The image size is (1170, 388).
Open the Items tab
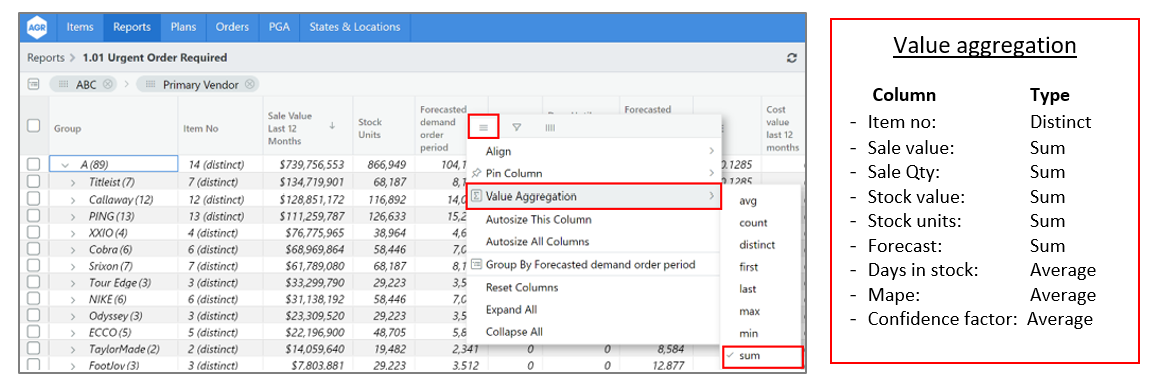(80, 27)
